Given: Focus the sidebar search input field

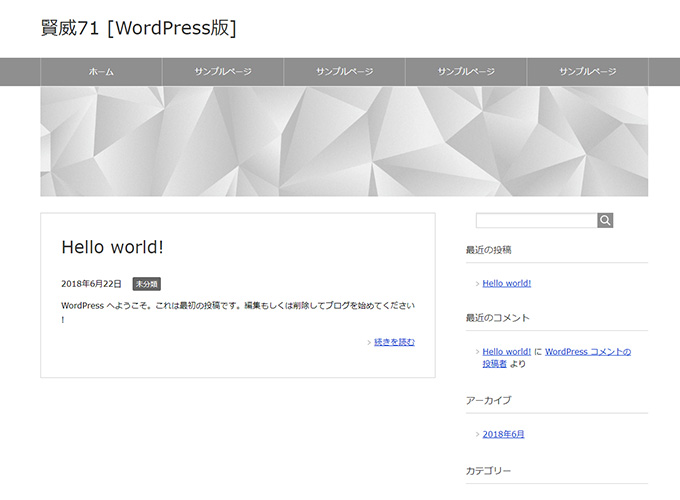Looking at the screenshot, I should (x=536, y=220).
